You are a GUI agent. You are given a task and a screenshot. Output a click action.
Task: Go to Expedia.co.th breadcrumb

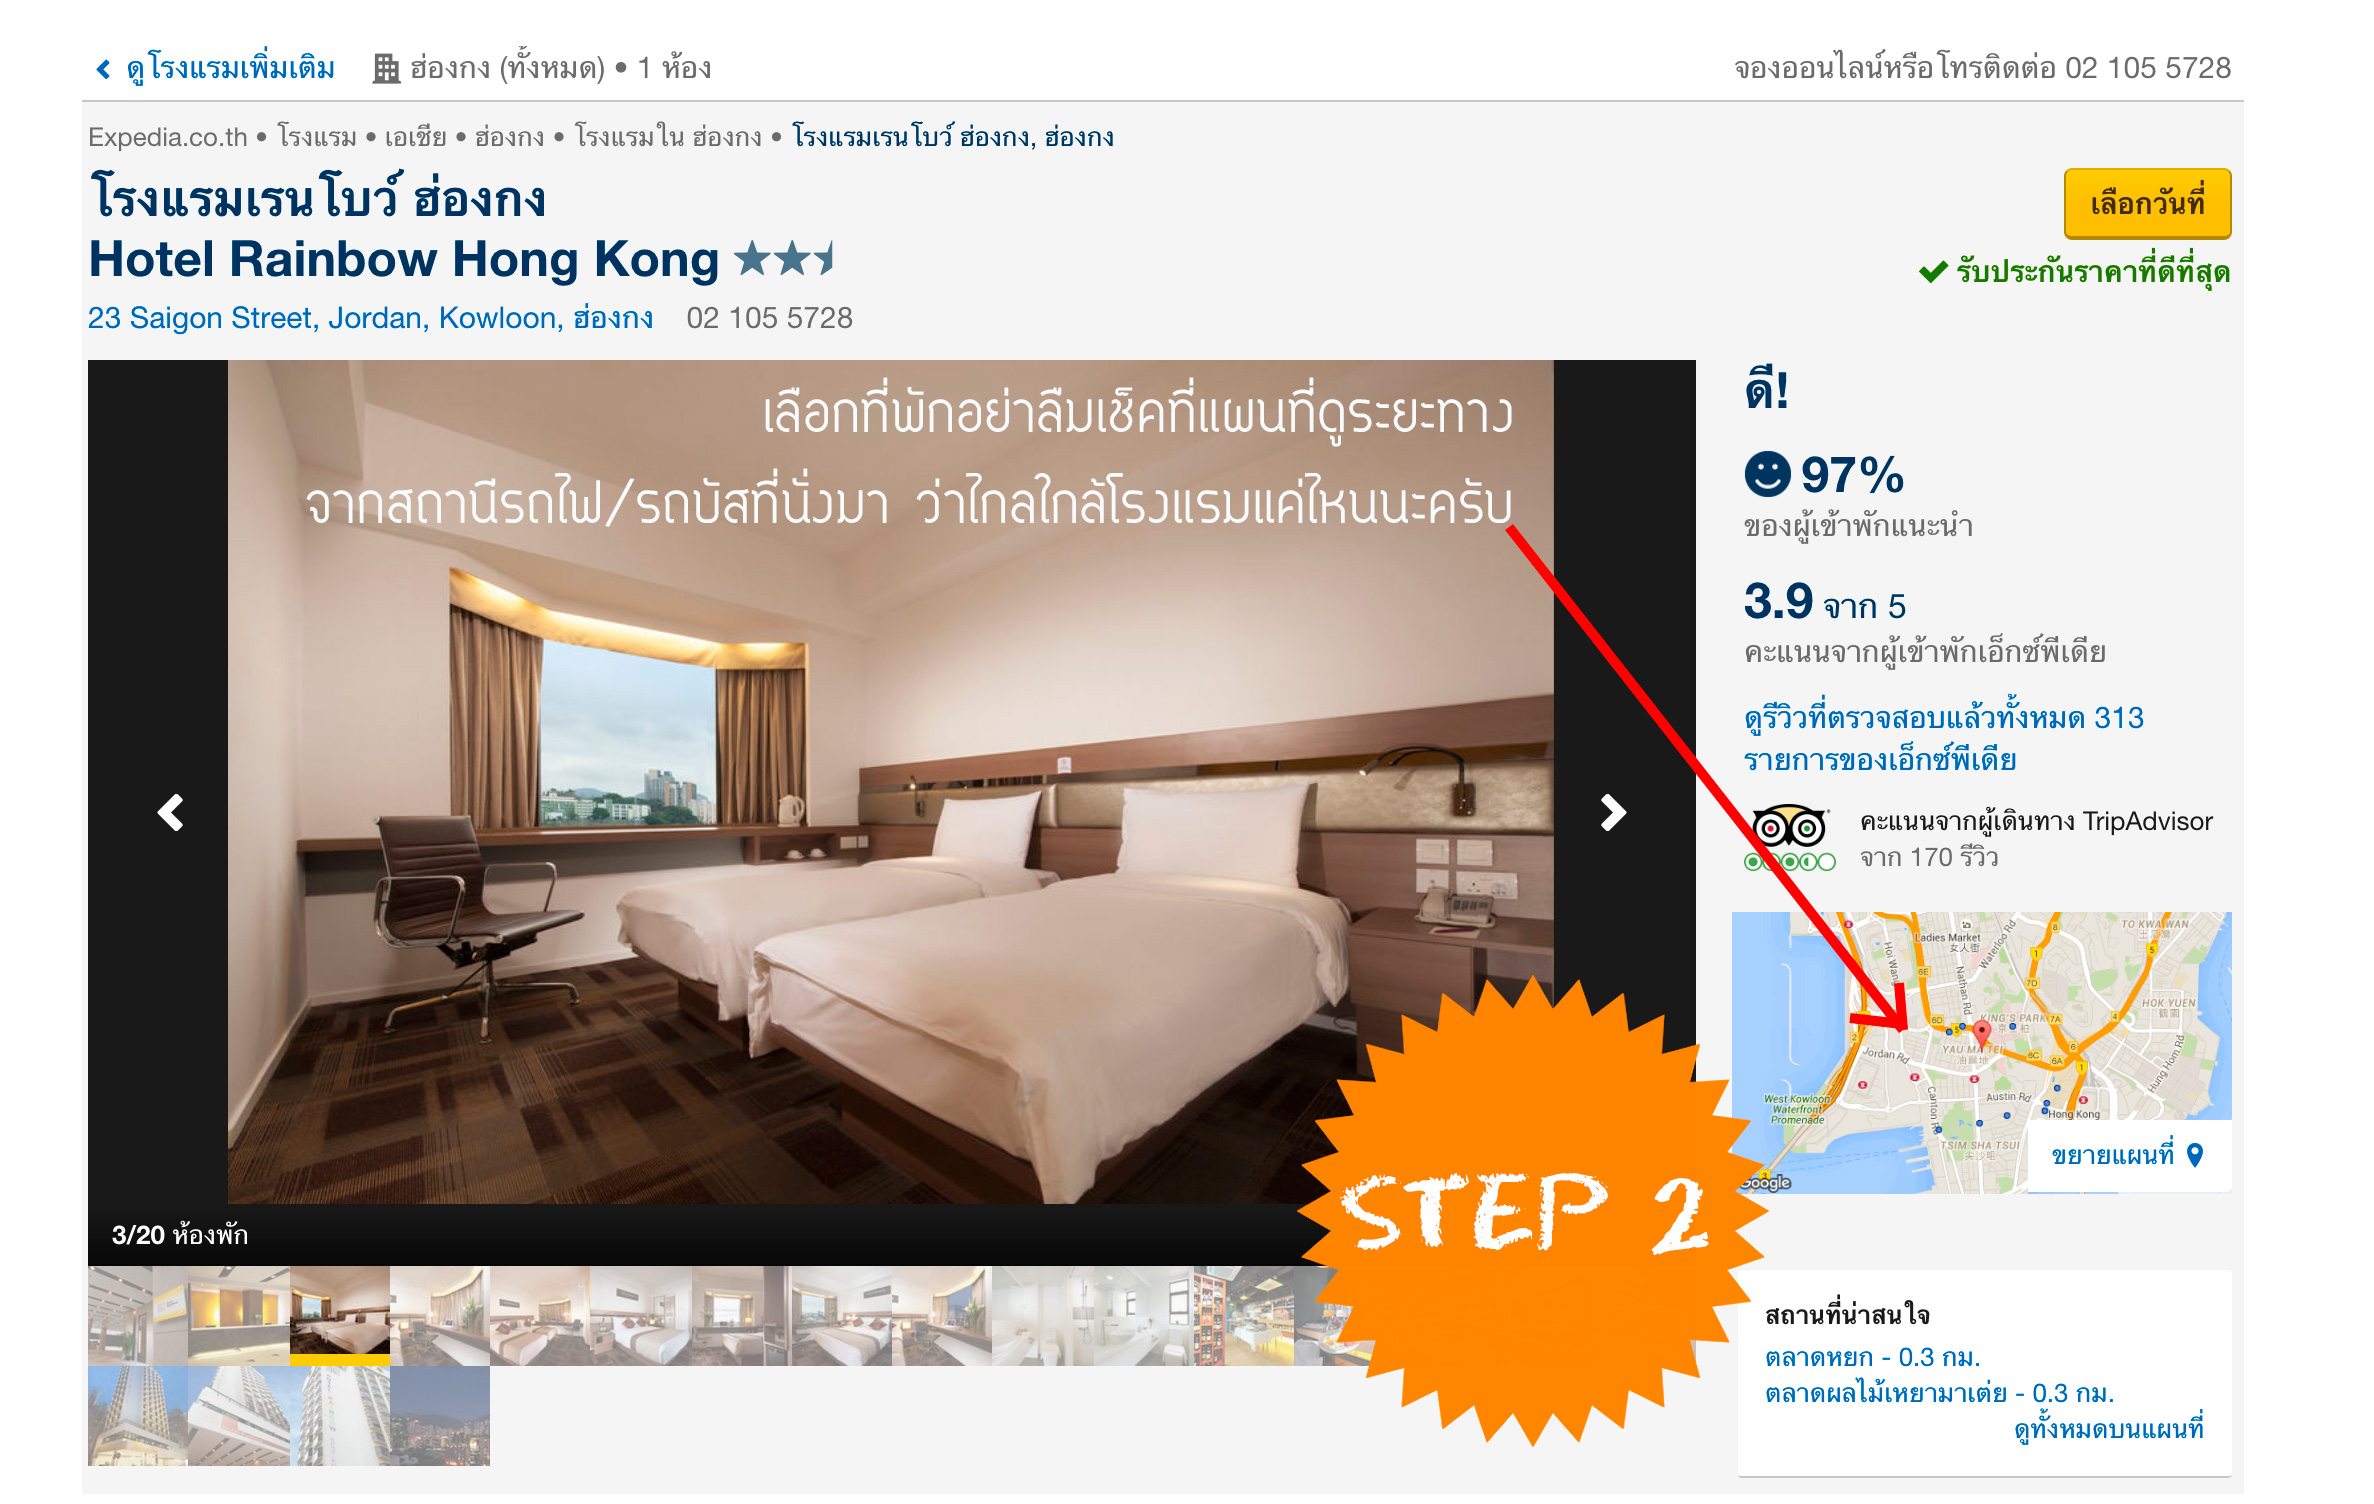tap(167, 137)
